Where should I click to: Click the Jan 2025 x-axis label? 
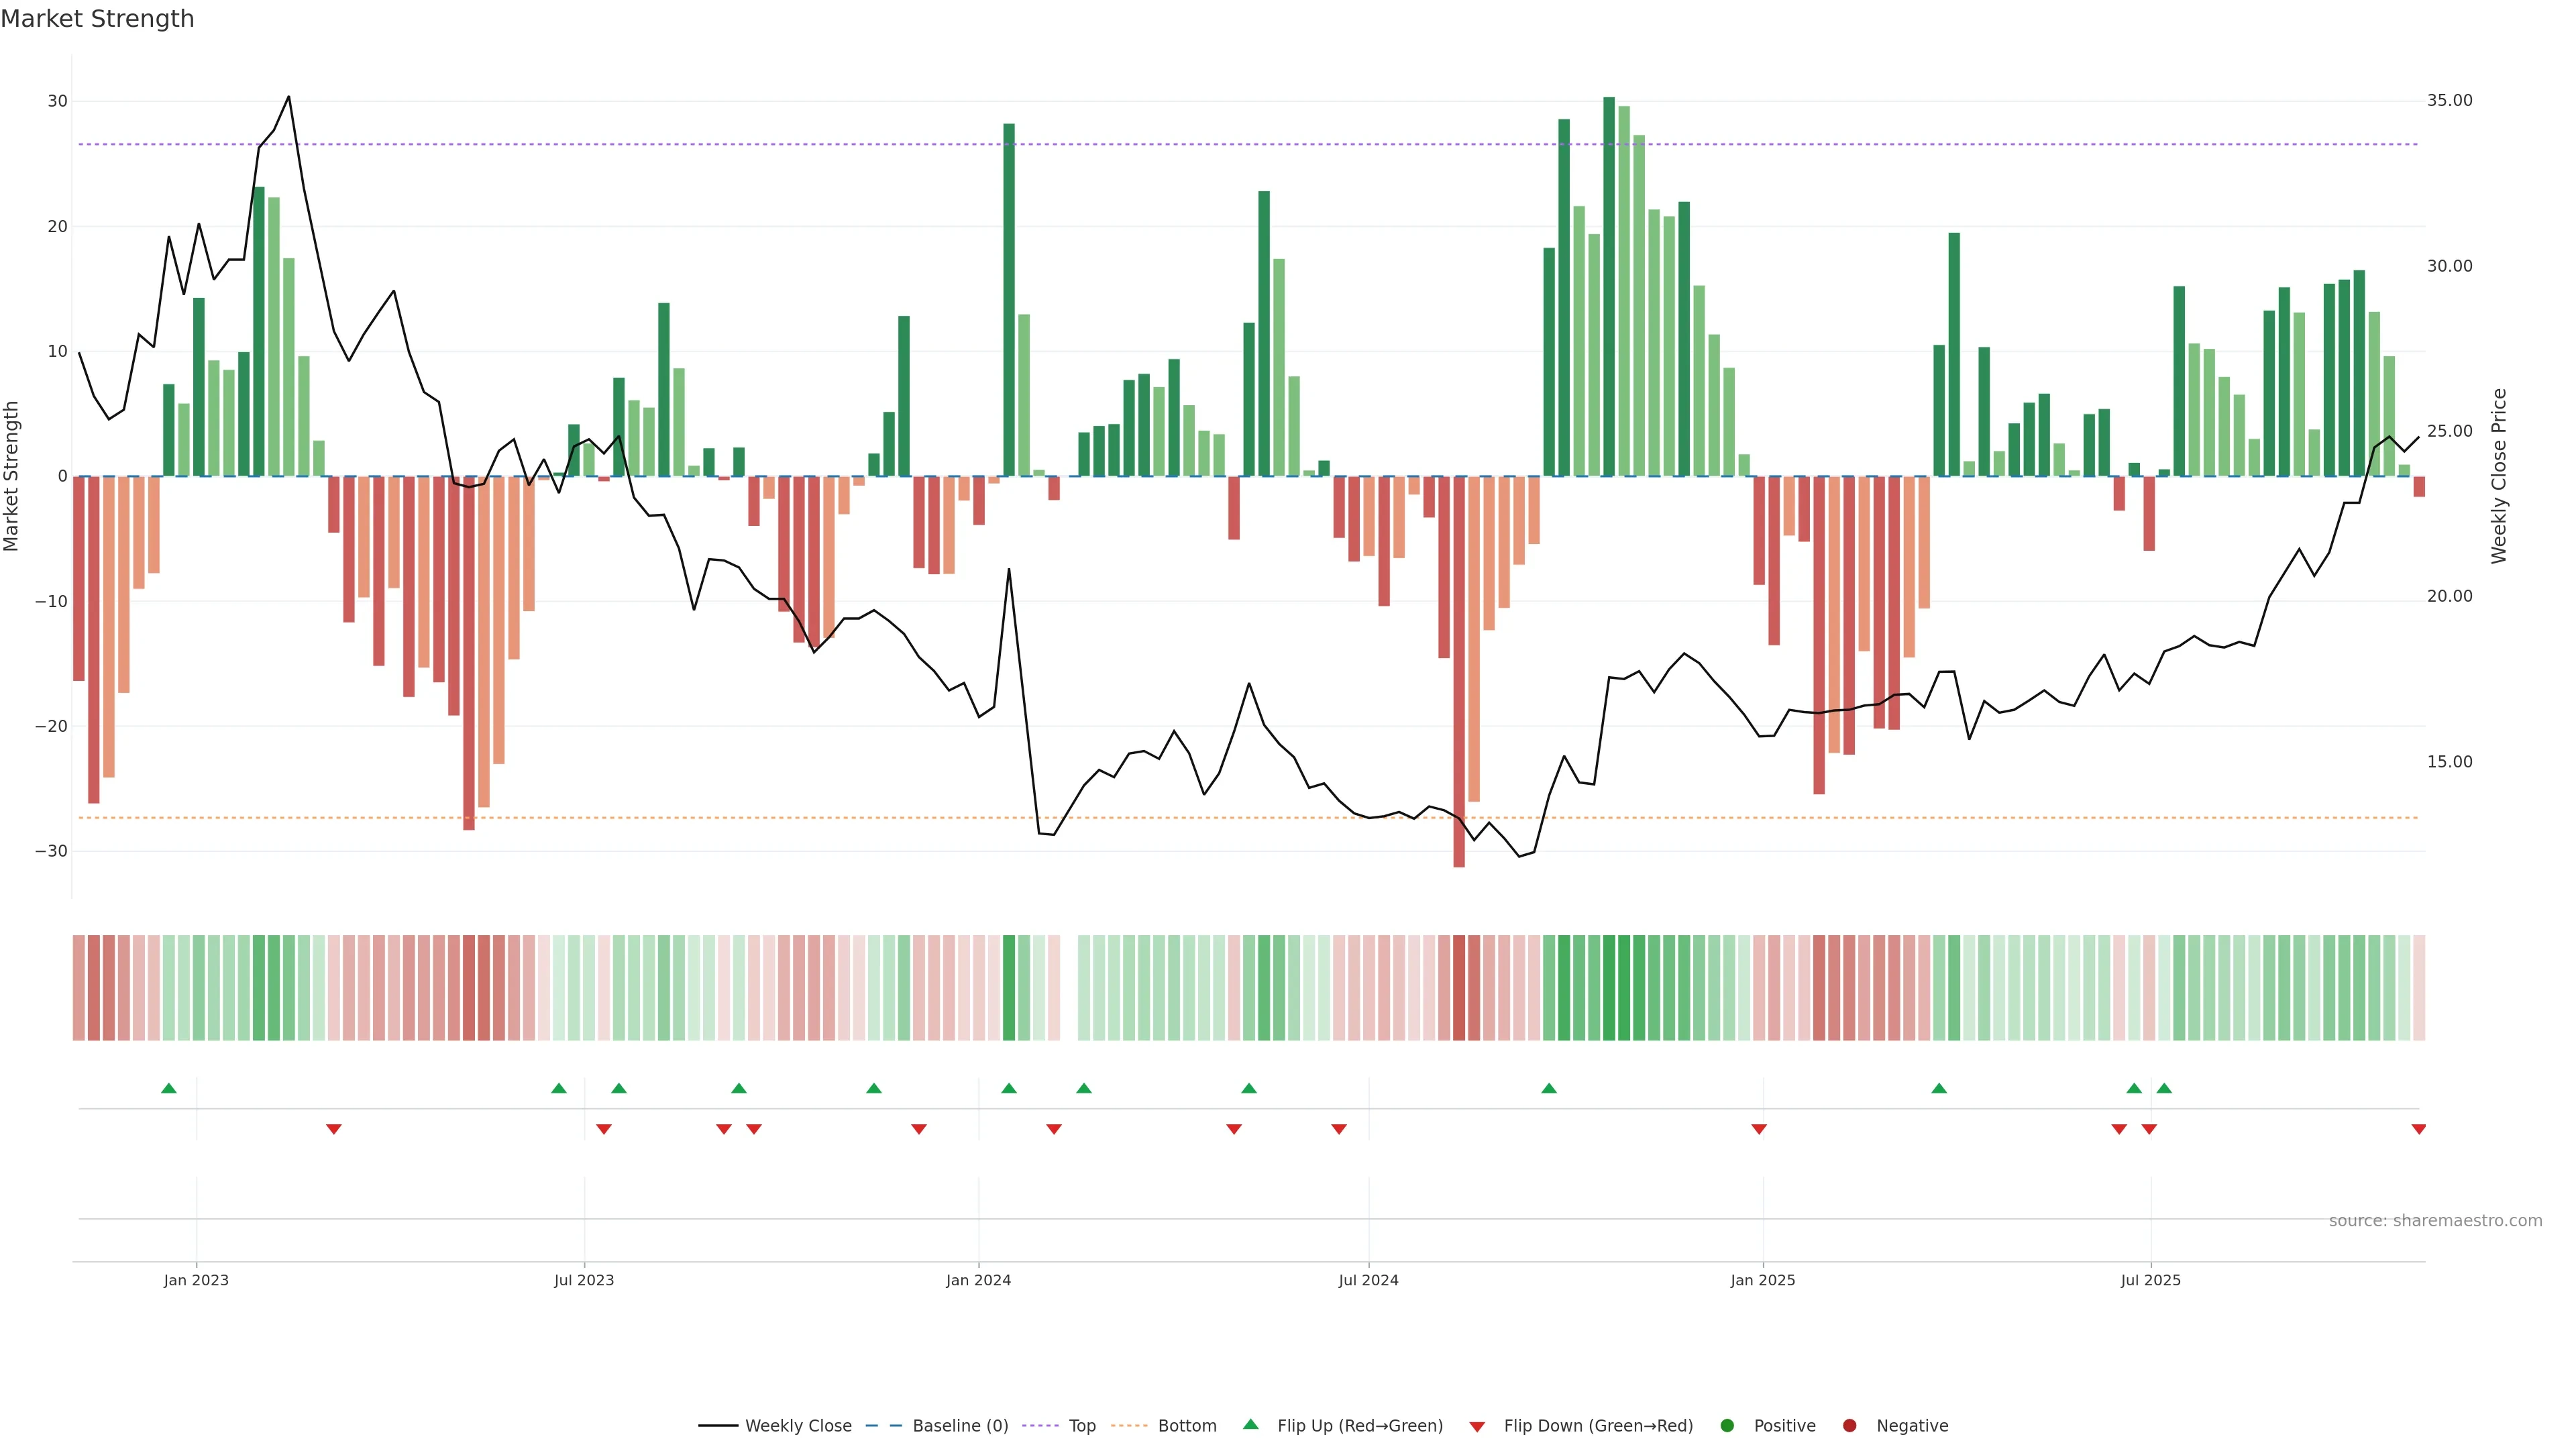point(1762,1280)
